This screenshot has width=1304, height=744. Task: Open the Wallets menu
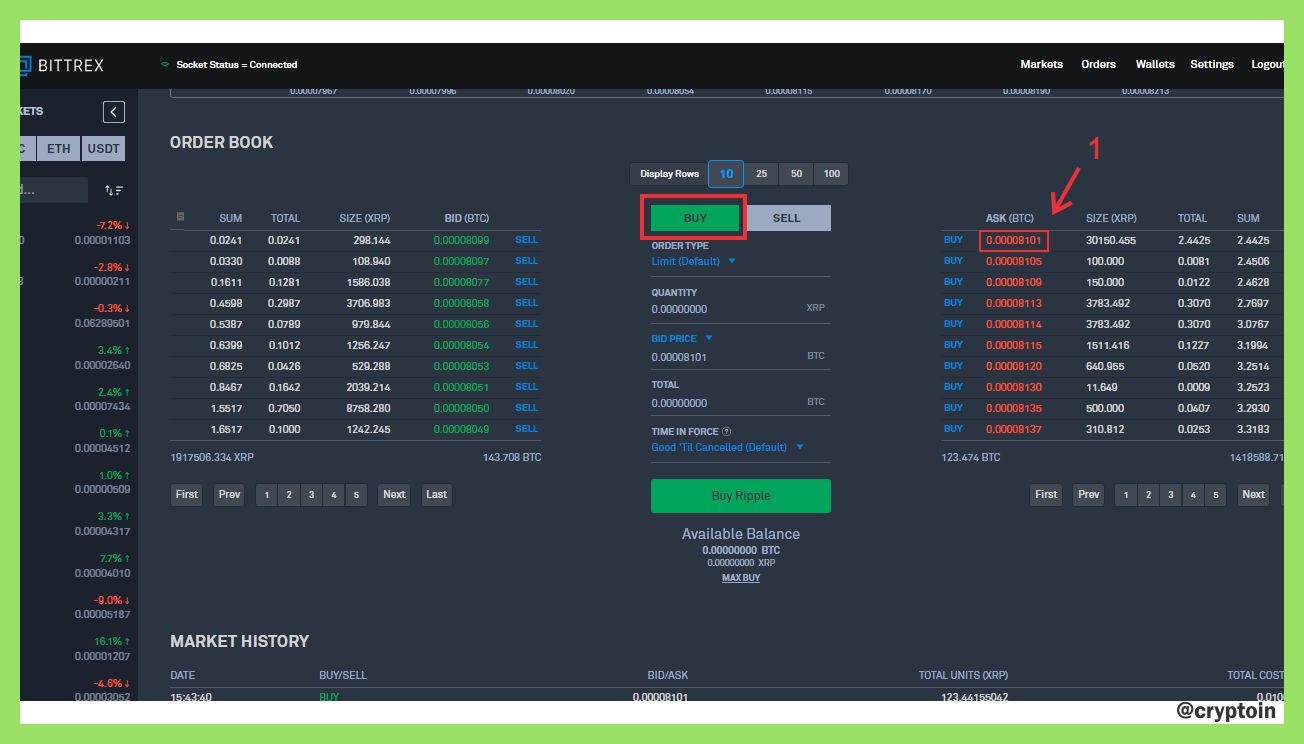point(1155,64)
